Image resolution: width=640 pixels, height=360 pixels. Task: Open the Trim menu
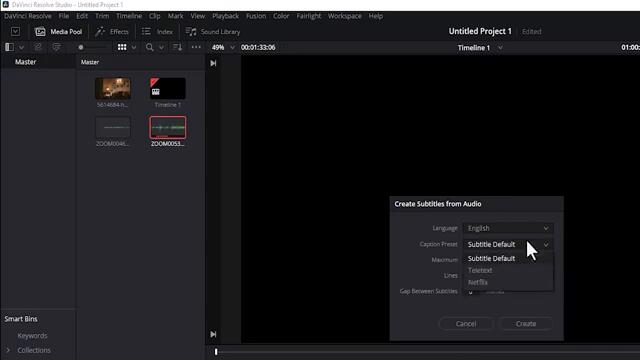(102, 16)
